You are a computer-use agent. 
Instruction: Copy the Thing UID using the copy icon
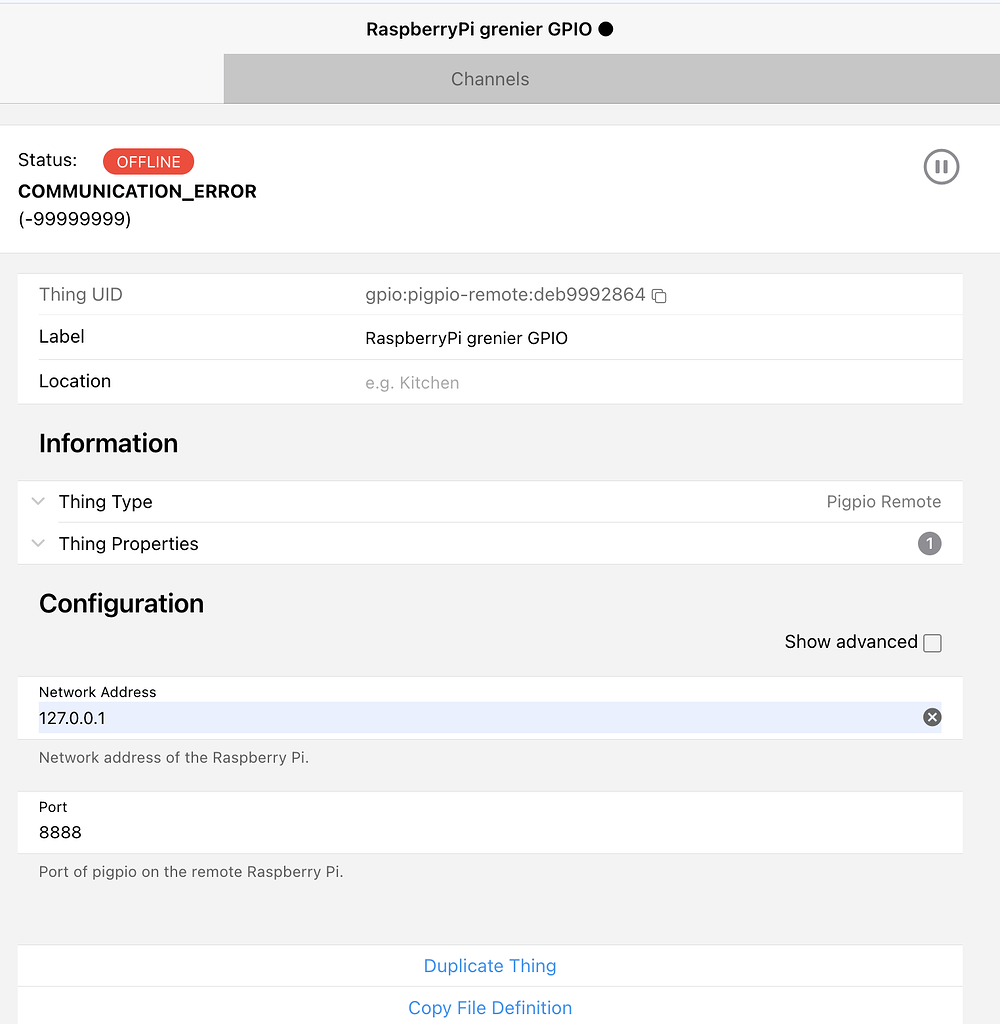658,296
